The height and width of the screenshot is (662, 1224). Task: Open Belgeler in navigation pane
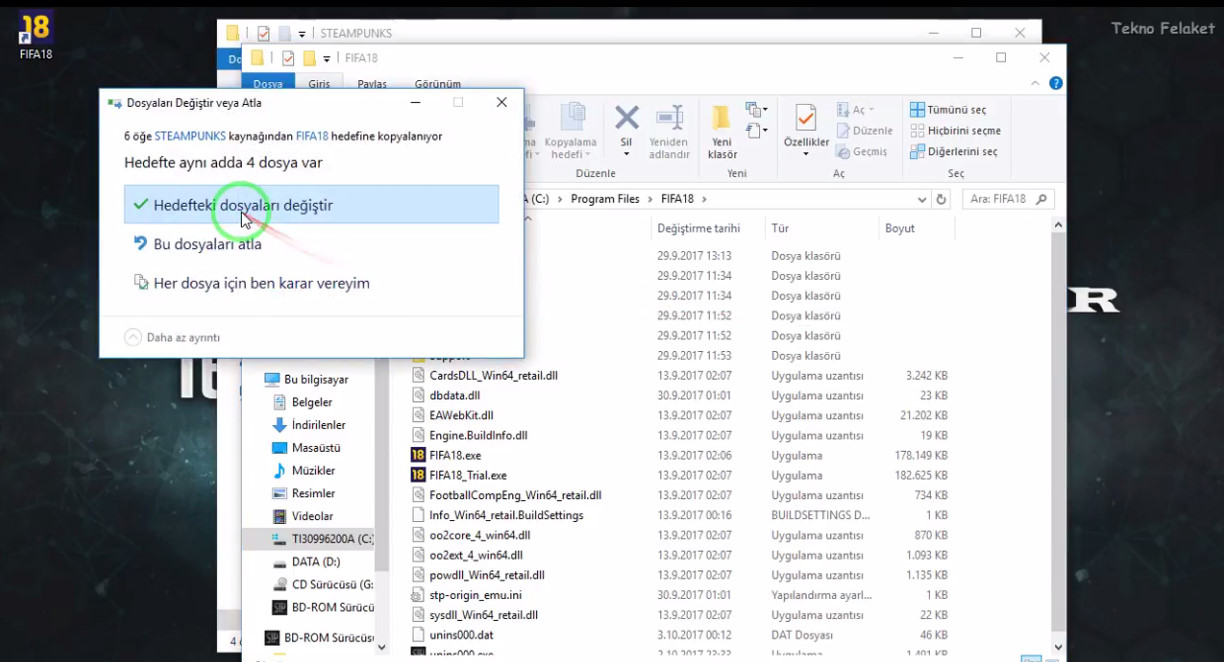(x=303, y=402)
